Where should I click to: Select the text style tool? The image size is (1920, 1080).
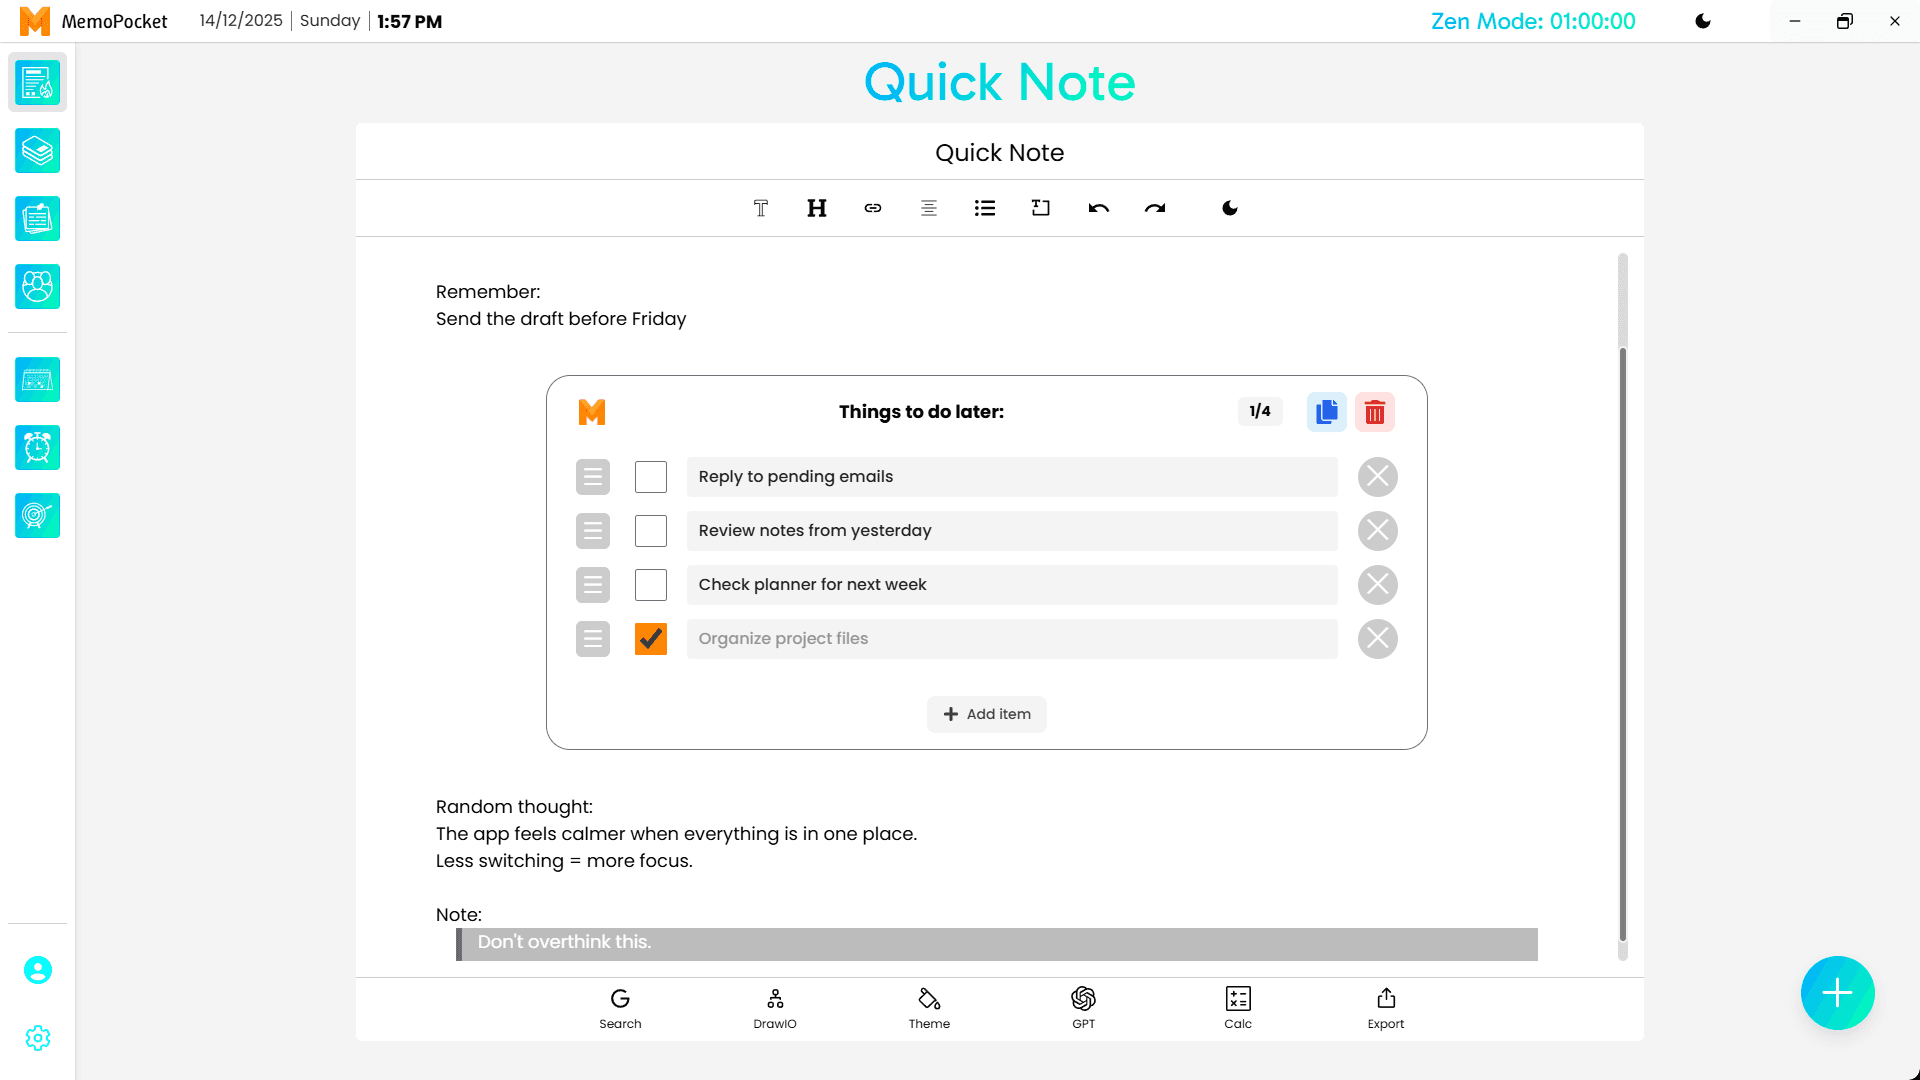click(x=761, y=208)
